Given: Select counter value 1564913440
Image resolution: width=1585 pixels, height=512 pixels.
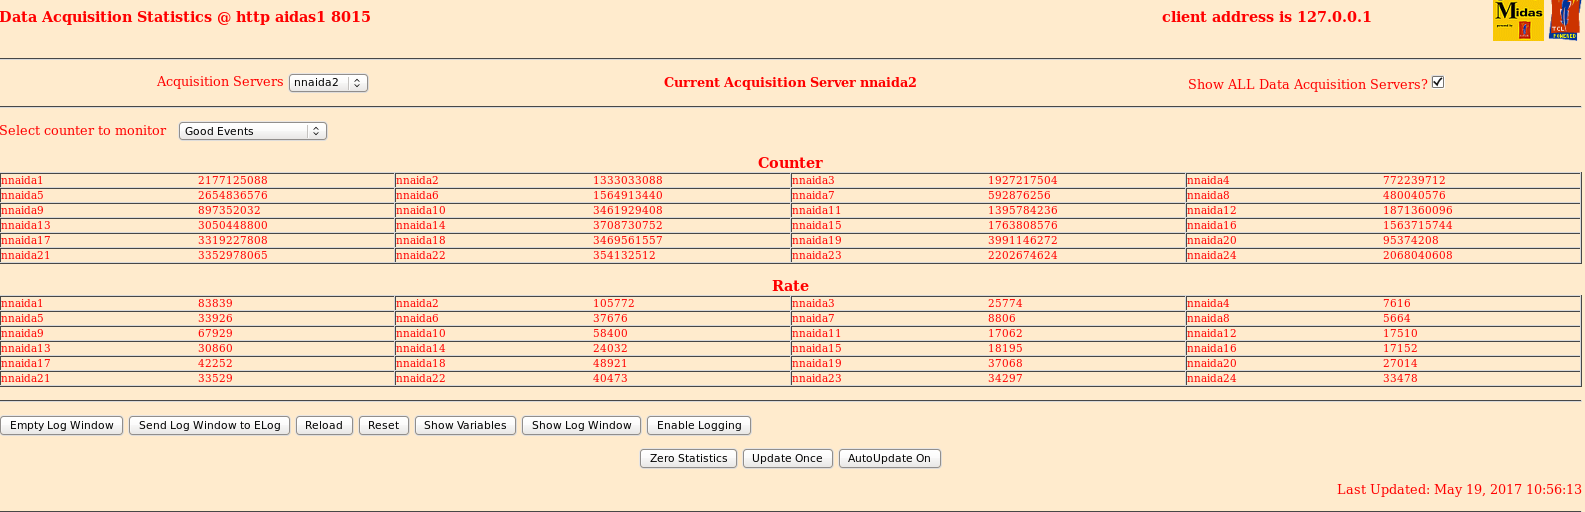Looking at the screenshot, I should pyautogui.click(x=628, y=196).
